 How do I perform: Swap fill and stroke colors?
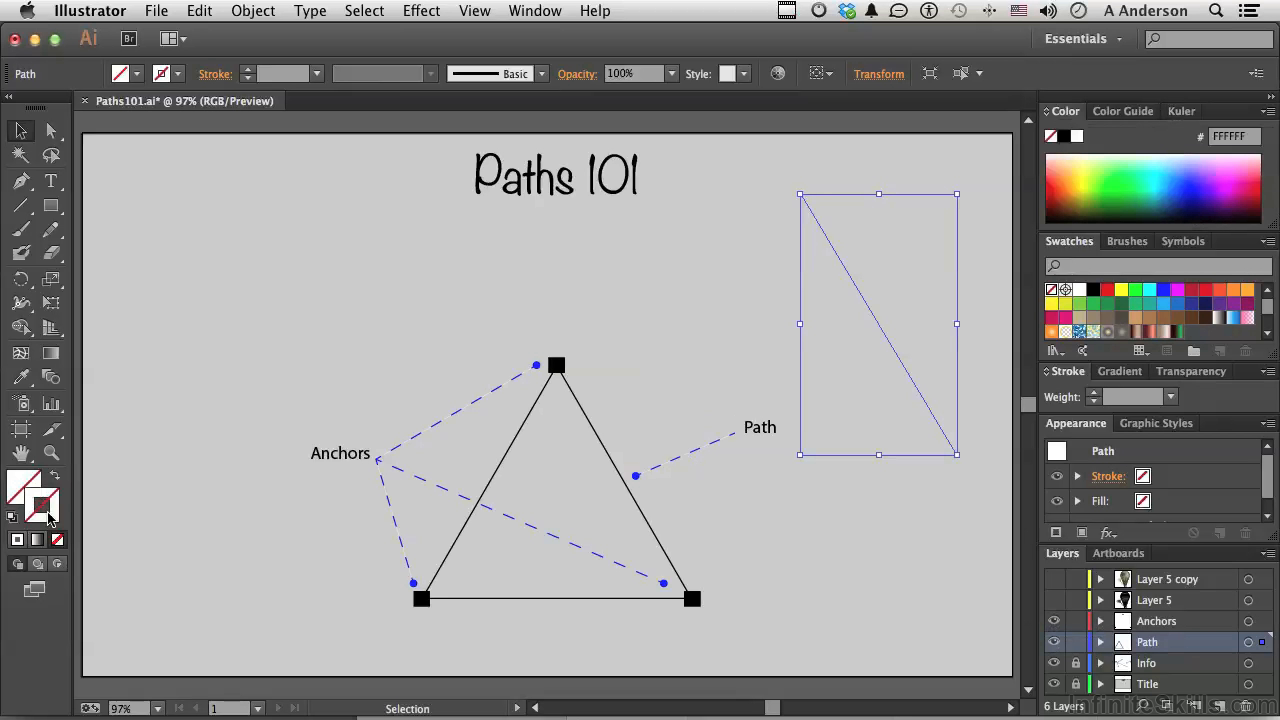(54, 476)
